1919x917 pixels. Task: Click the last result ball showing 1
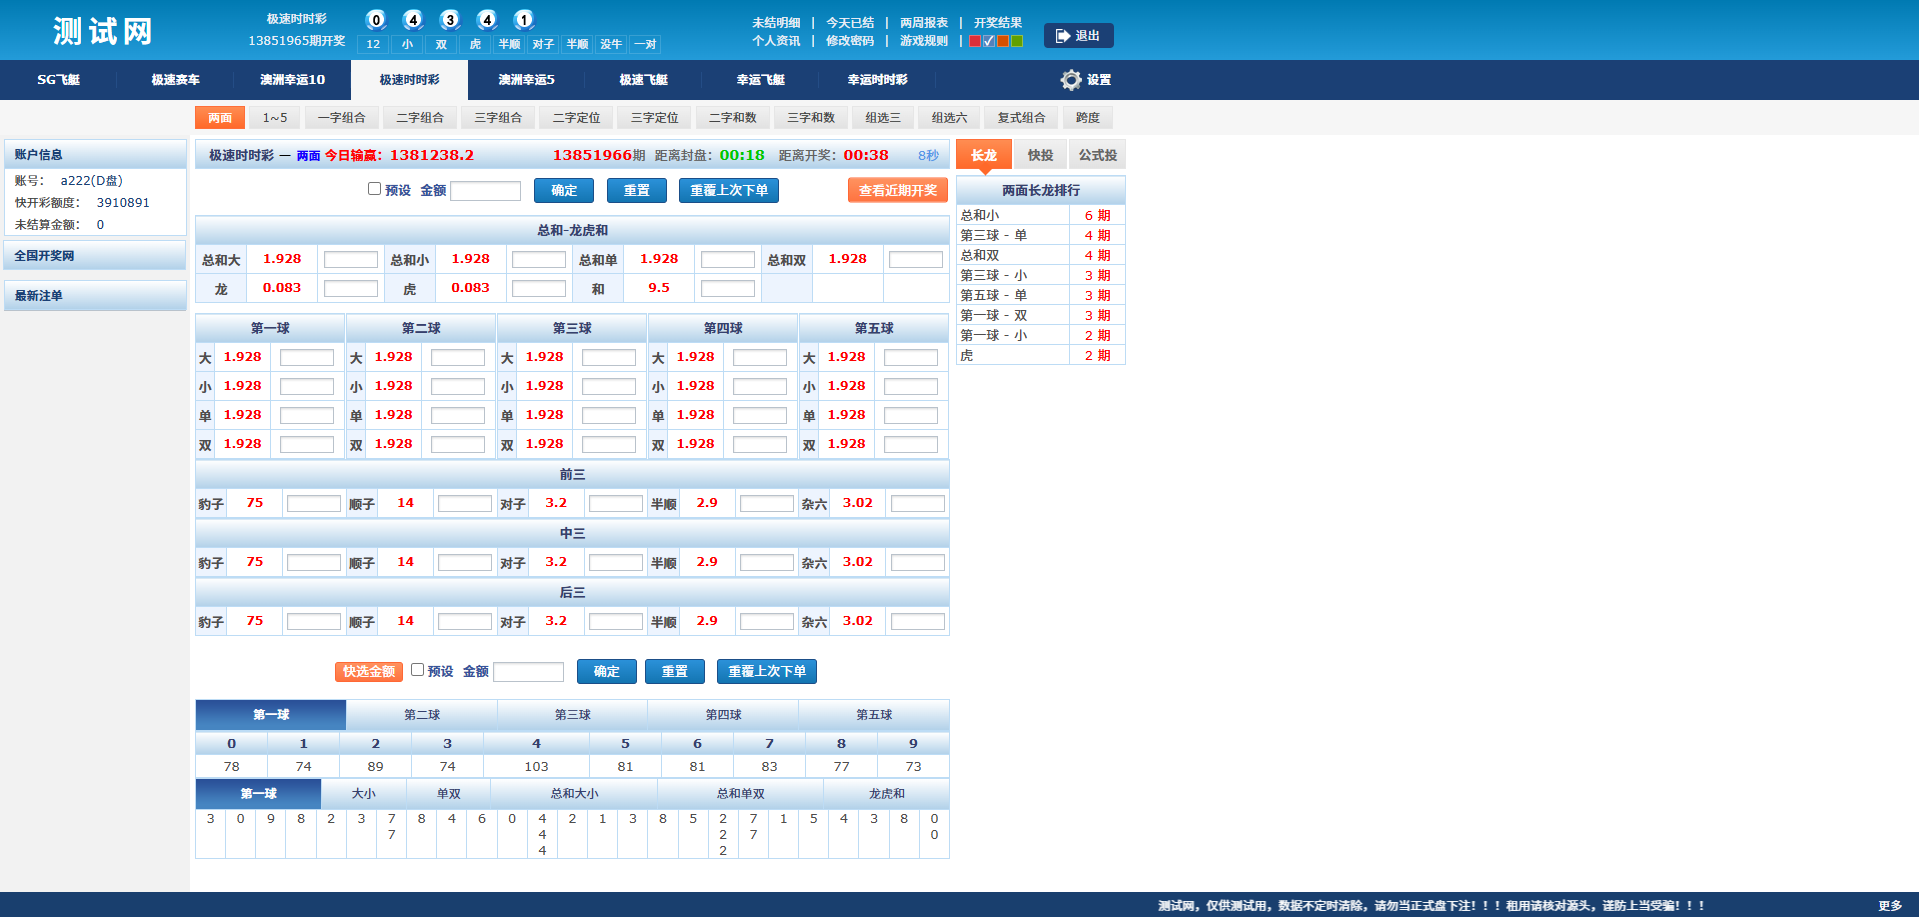523,20
